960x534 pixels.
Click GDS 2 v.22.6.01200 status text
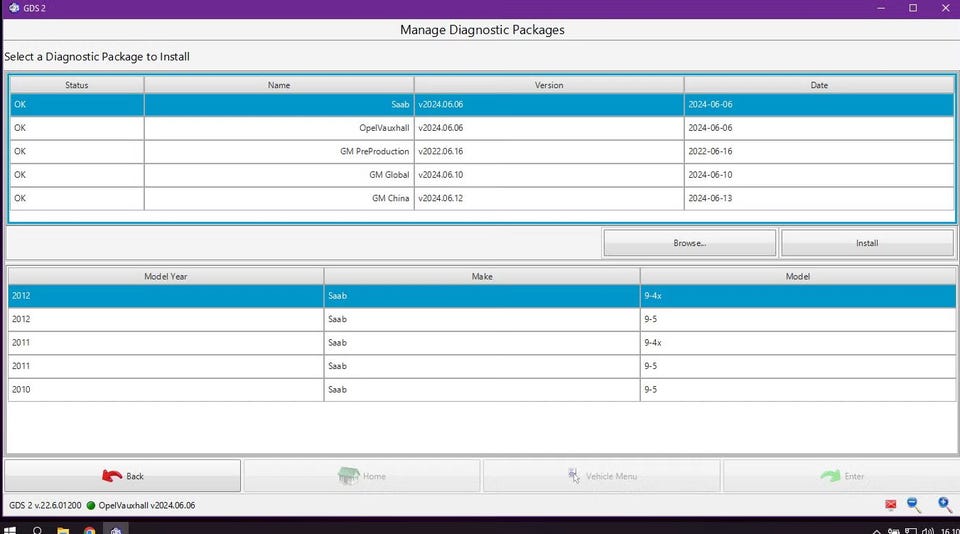click(45, 505)
